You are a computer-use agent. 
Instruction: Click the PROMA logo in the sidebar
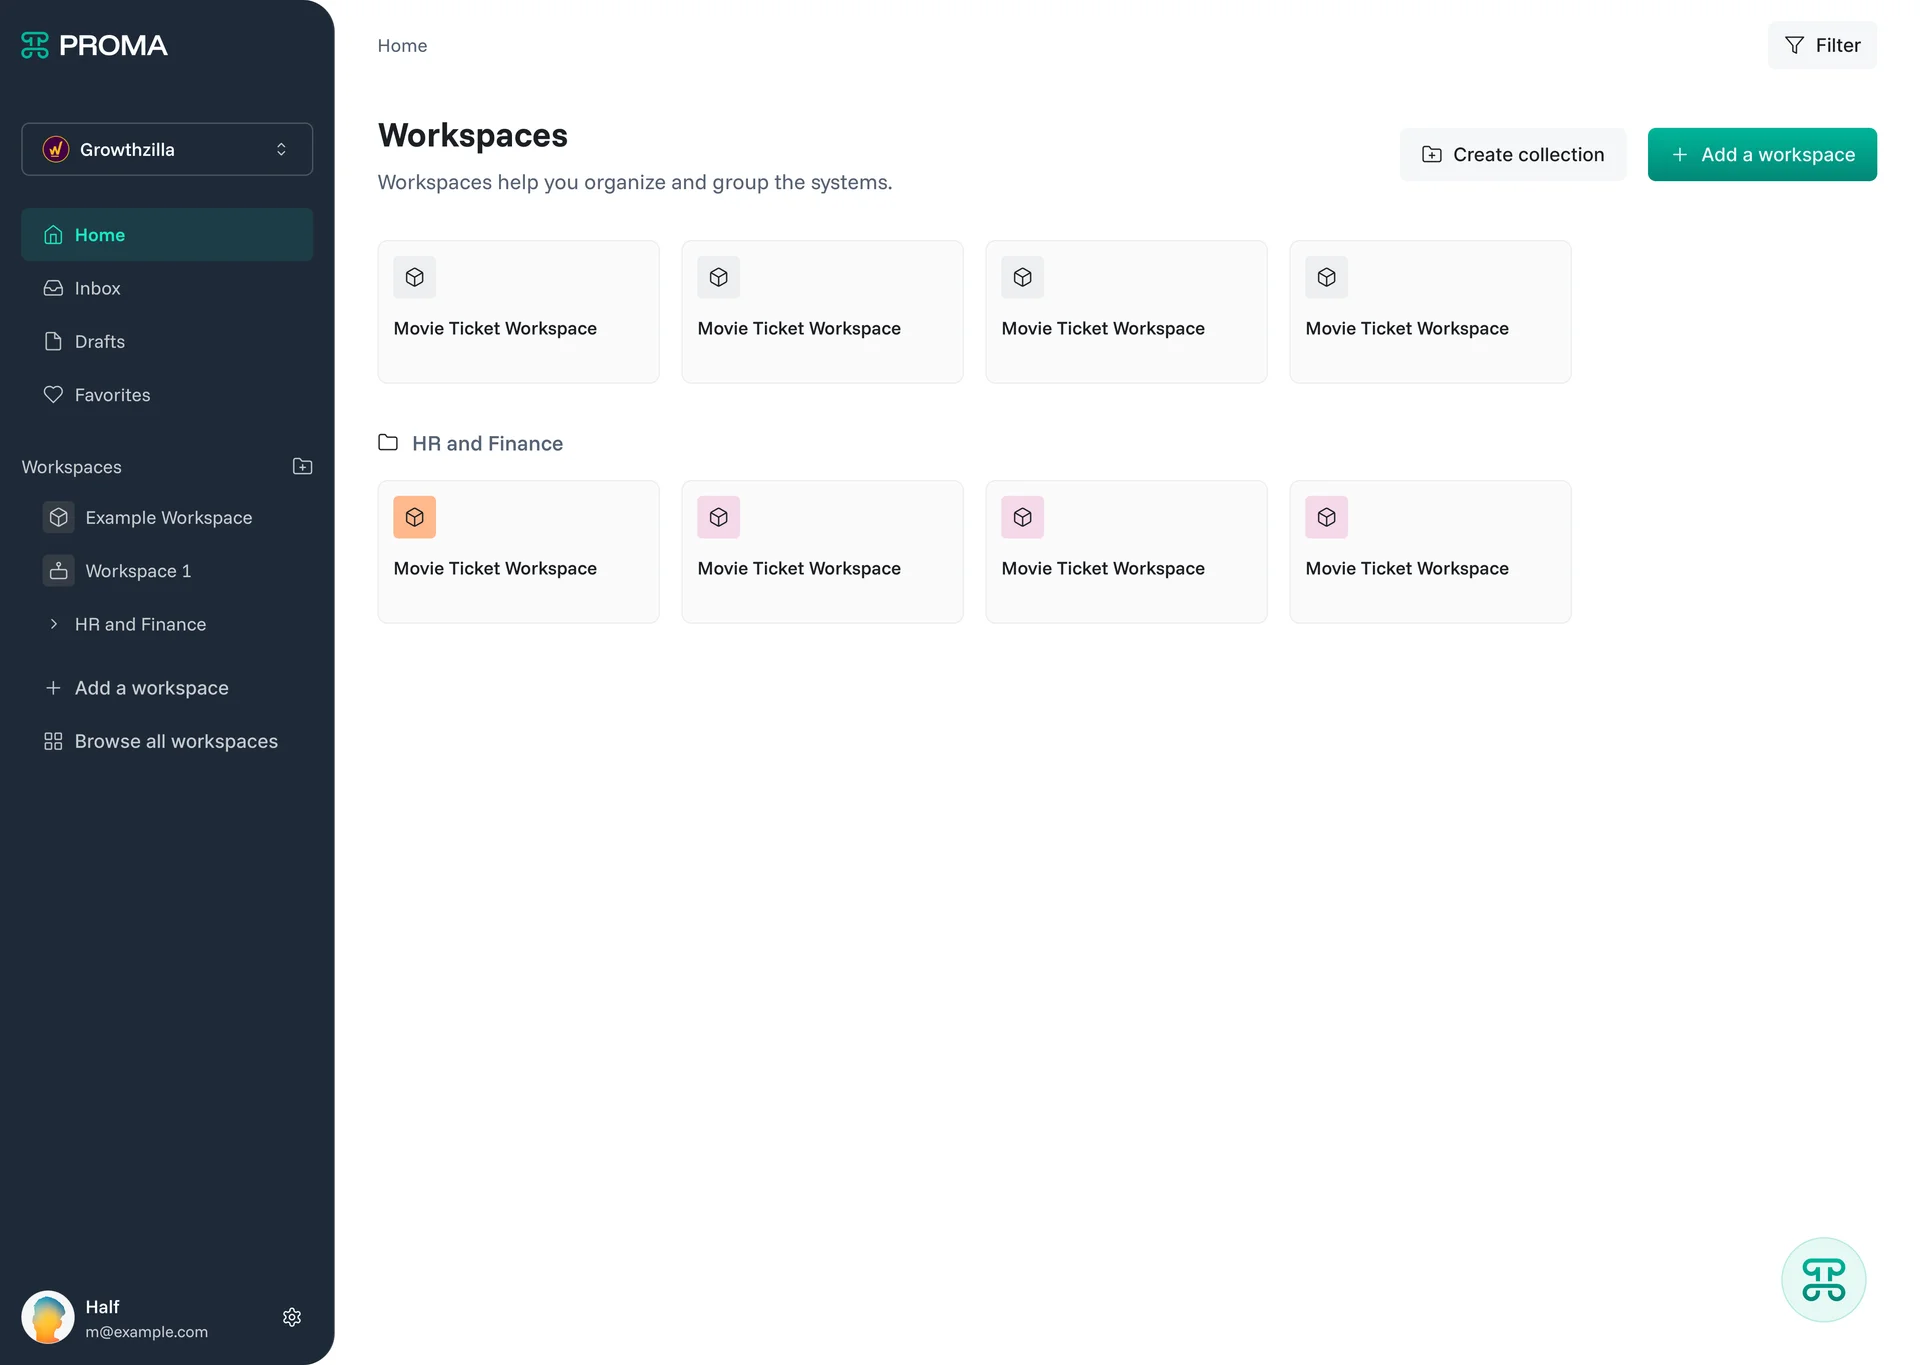point(95,46)
